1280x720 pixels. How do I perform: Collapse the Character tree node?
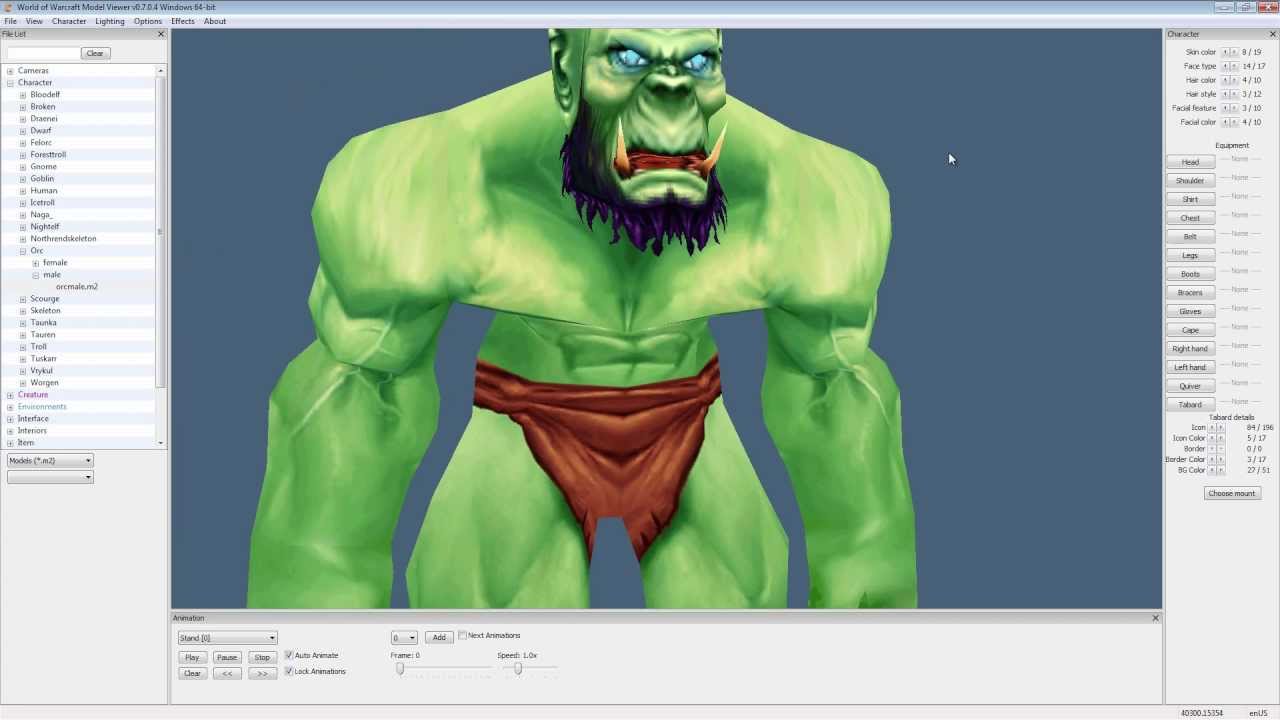click(x=10, y=83)
